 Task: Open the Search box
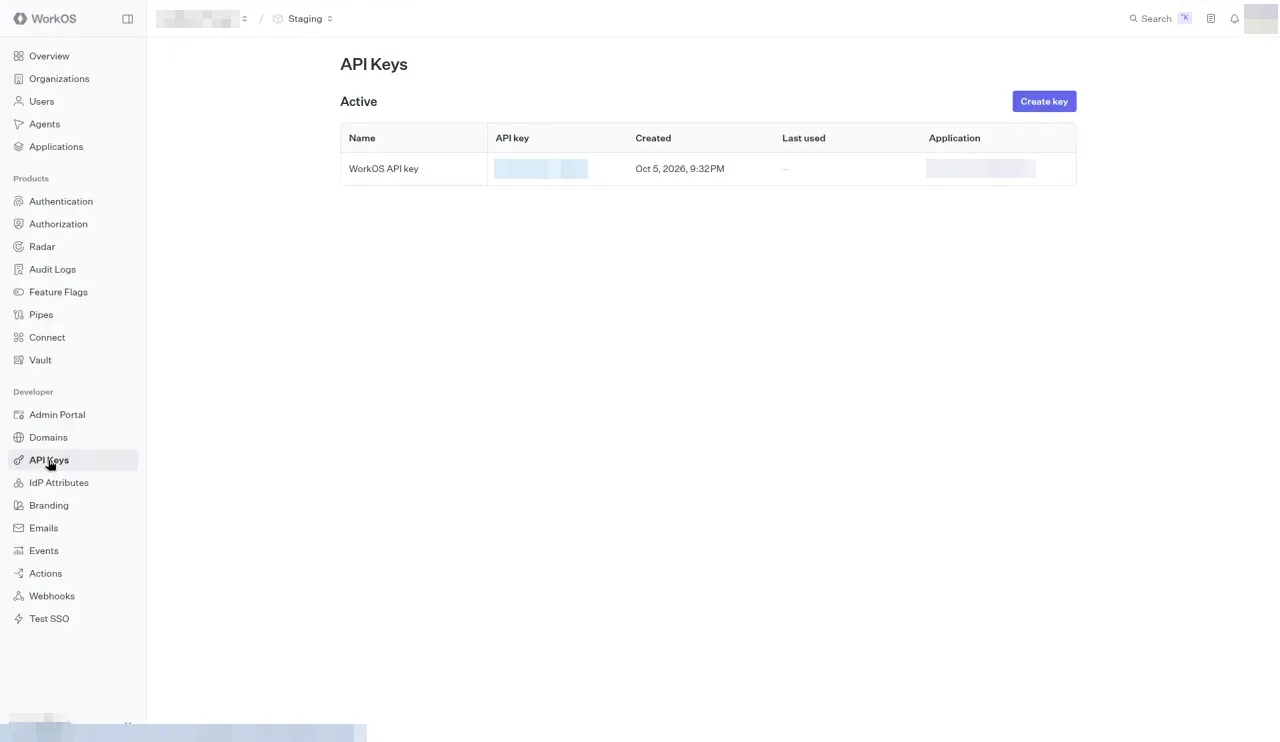(1160, 19)
